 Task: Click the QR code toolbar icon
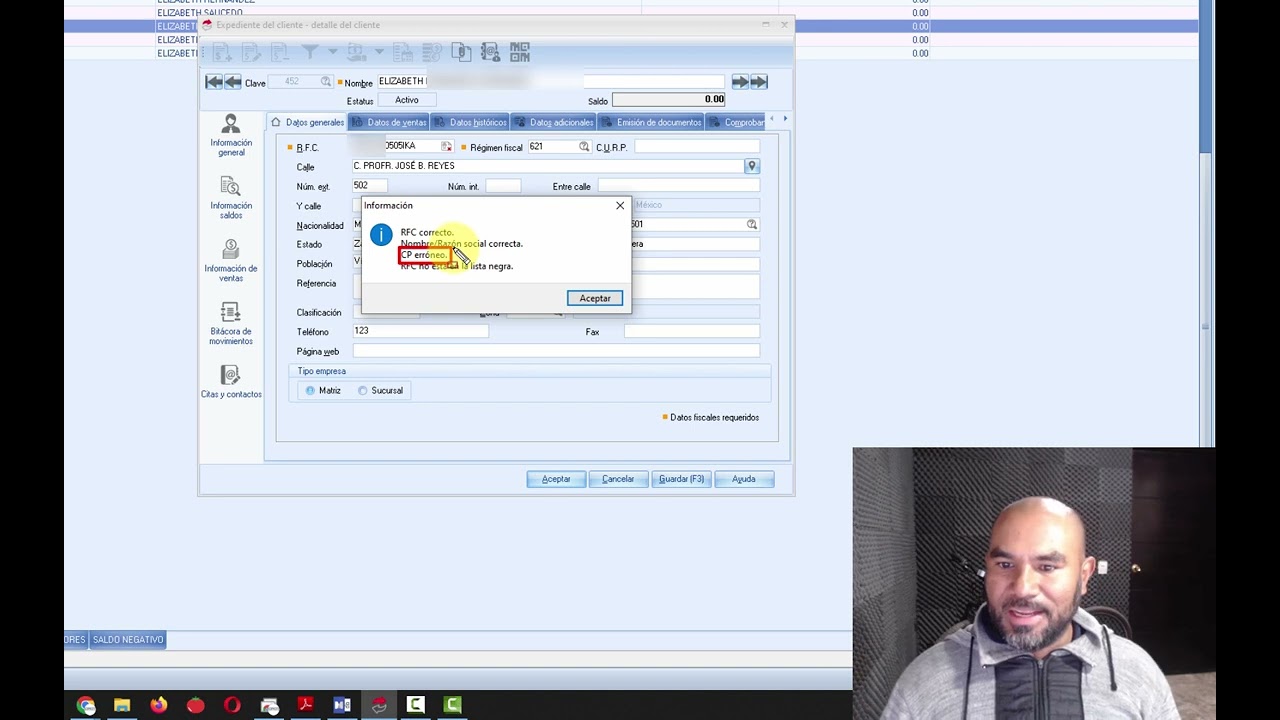coord(520,52)
